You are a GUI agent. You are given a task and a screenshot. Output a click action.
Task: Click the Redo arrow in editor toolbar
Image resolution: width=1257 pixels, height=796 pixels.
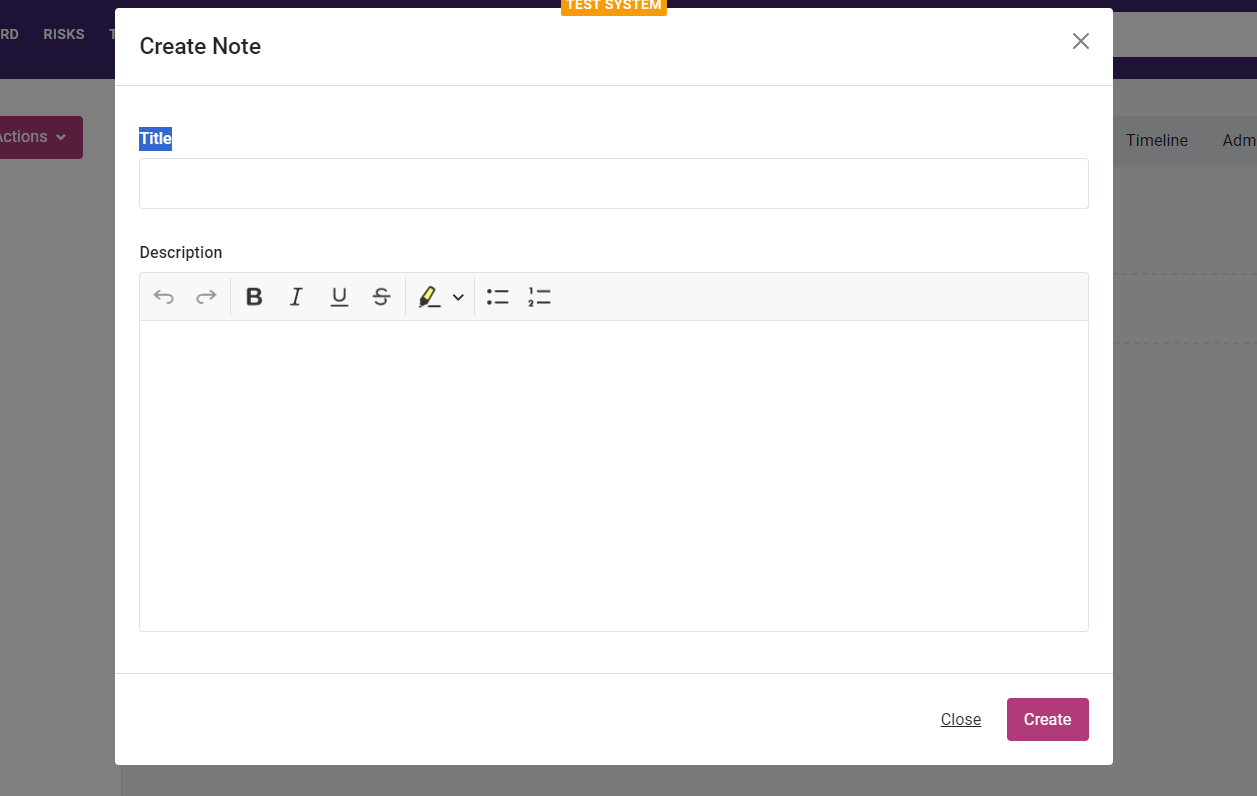(206, 297)
